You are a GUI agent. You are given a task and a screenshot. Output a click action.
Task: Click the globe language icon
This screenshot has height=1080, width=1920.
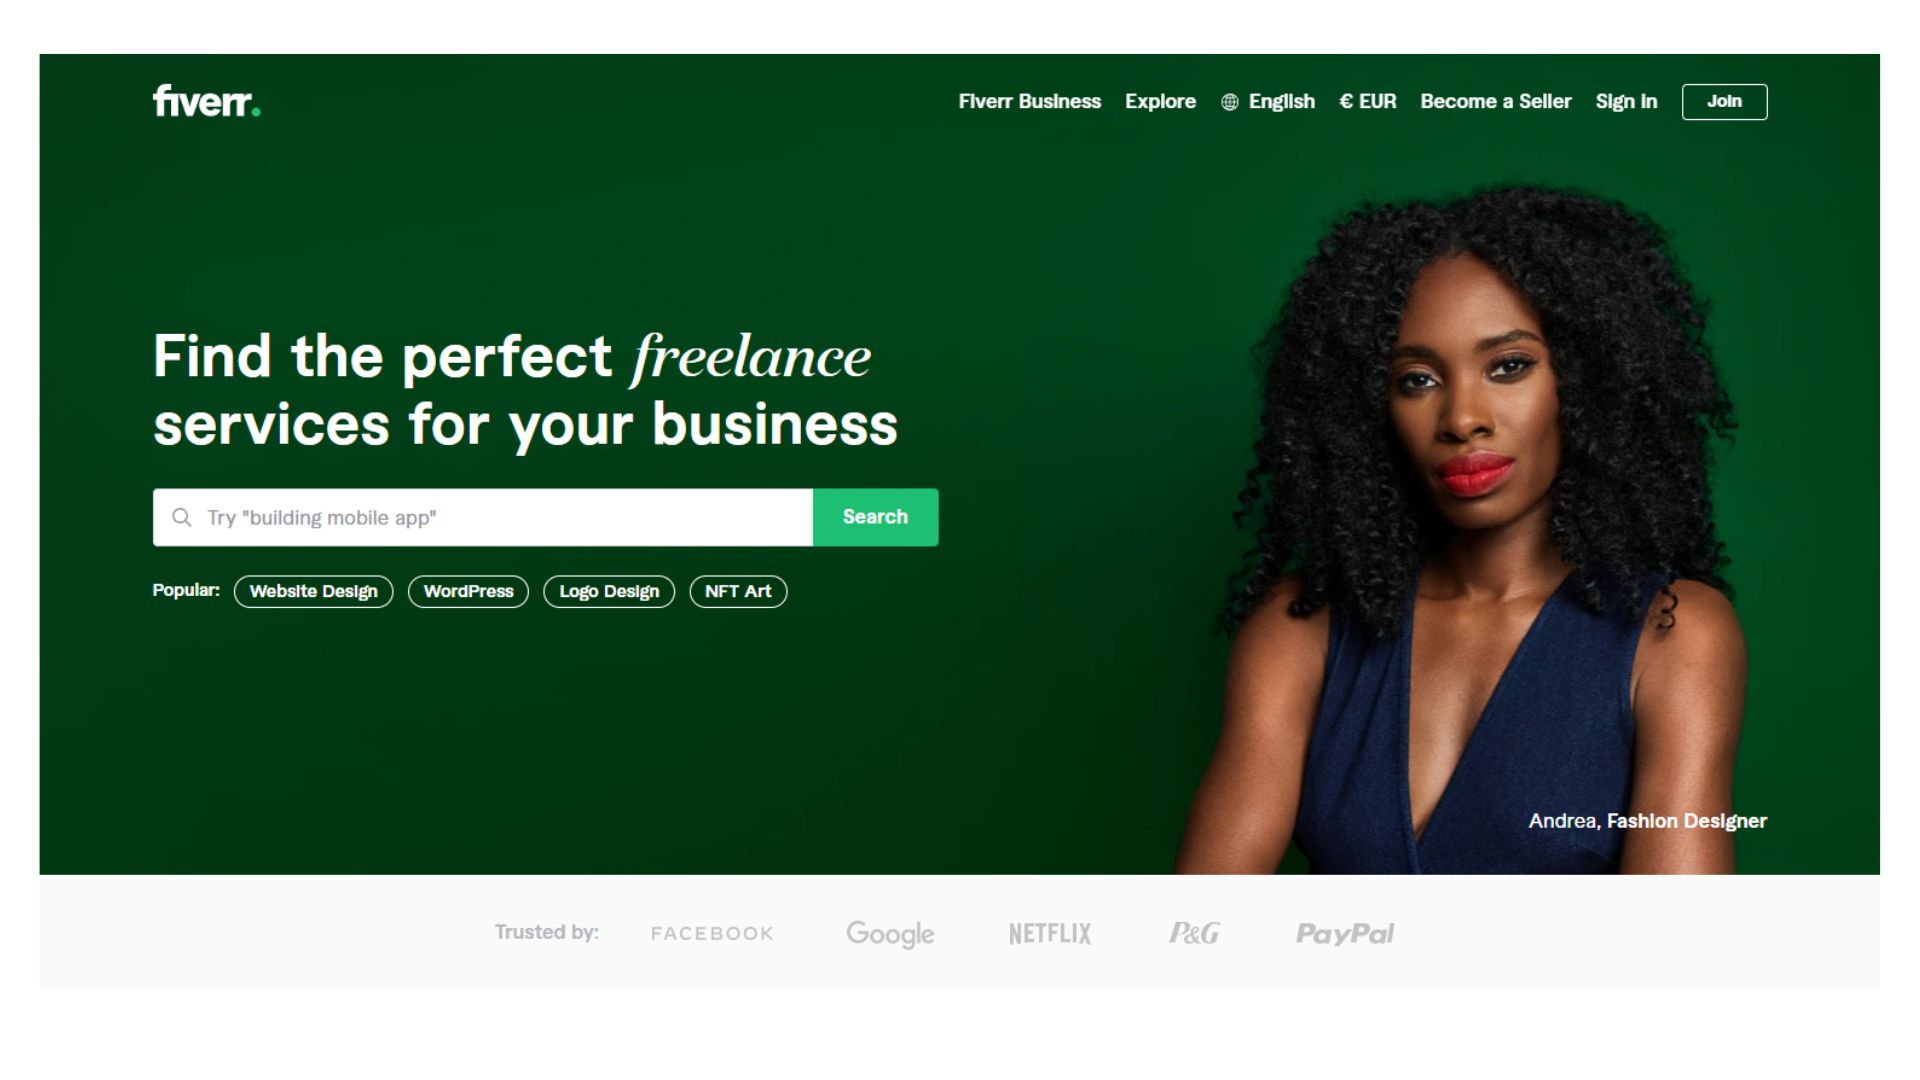point(1230,102)
